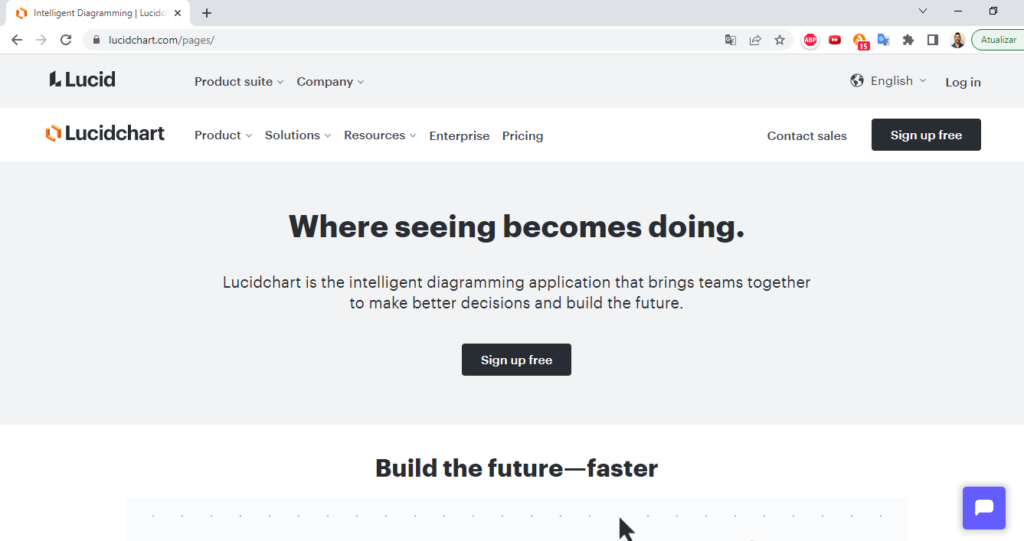Open the Solutions menu
The image size is (1024, 541).
point(298,135)
